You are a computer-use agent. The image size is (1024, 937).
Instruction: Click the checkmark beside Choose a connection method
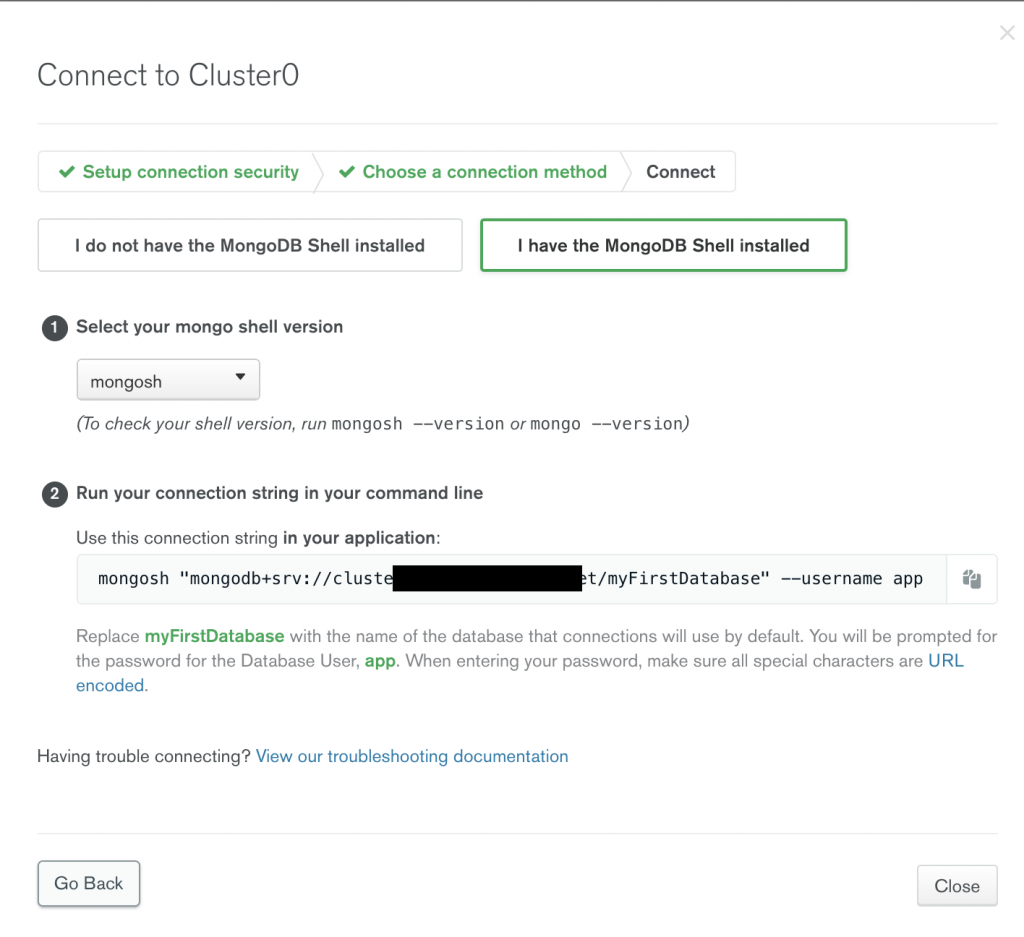pos(347,172)
